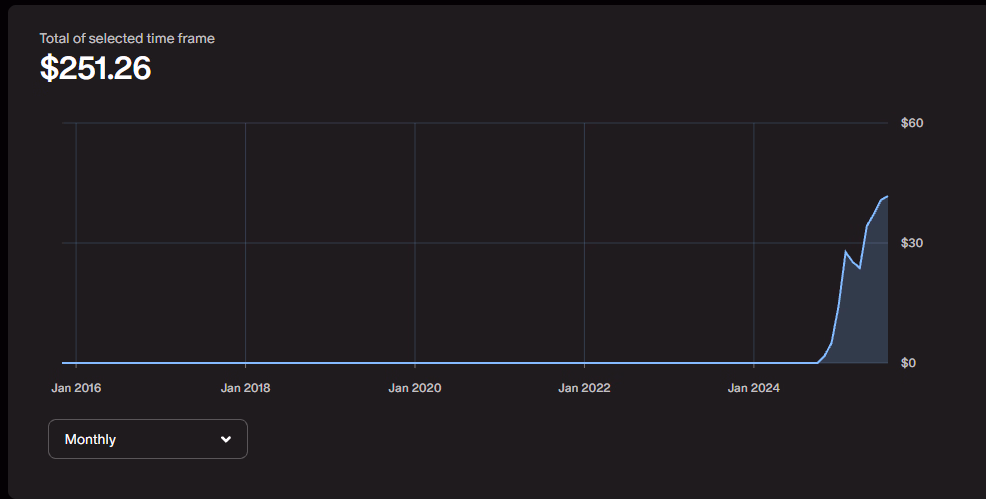Screen dimensions: 986x500
Task: Click the highest point at chart line's right end
Action: click(x=886, y=196)
